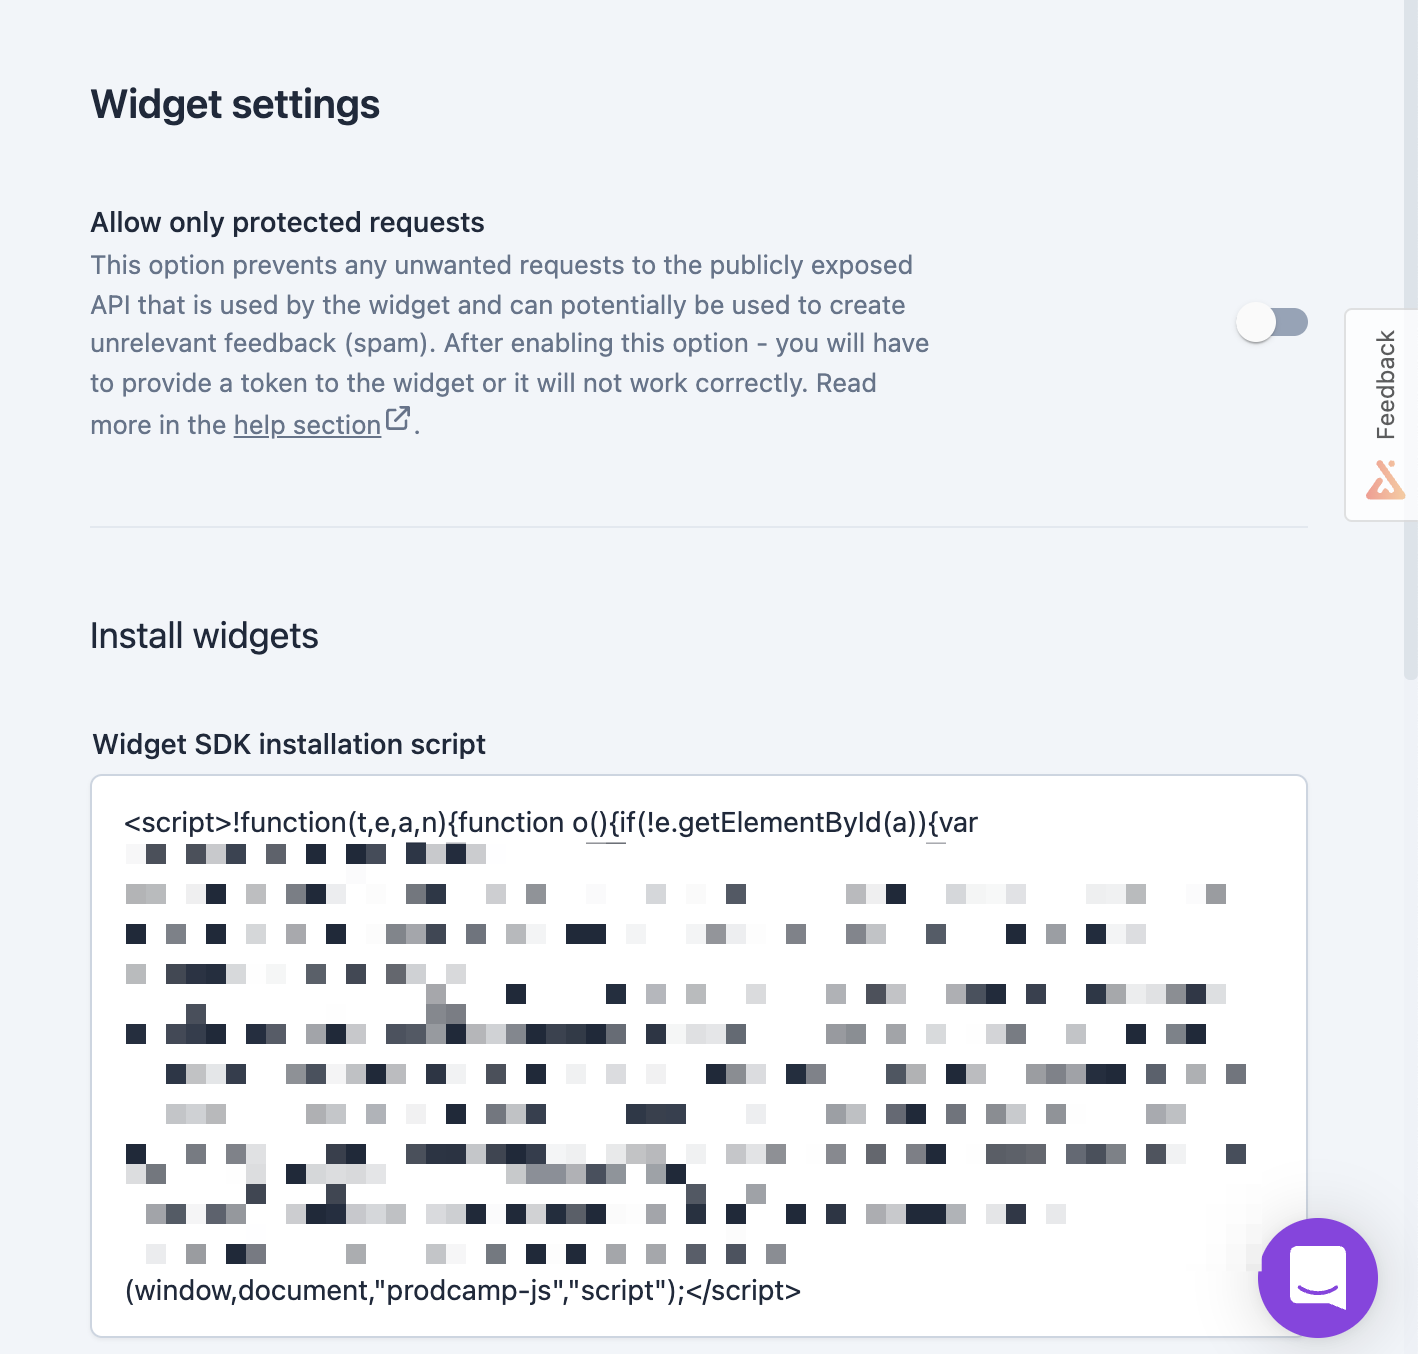The image size is (1418, 1354).
Task: Click the orange logo icon in Feedback tab
Action: (1386, 480)
